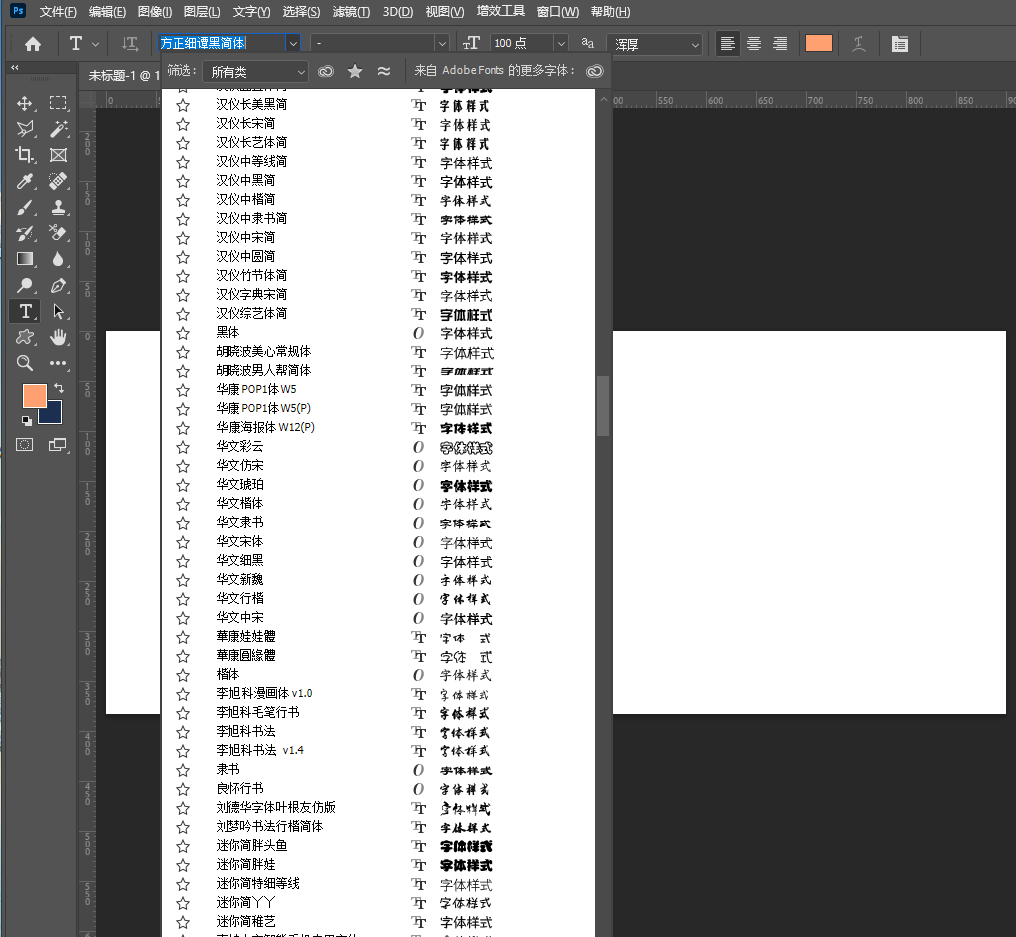Select the Clone Stamp tool

(x=58, y=207)
